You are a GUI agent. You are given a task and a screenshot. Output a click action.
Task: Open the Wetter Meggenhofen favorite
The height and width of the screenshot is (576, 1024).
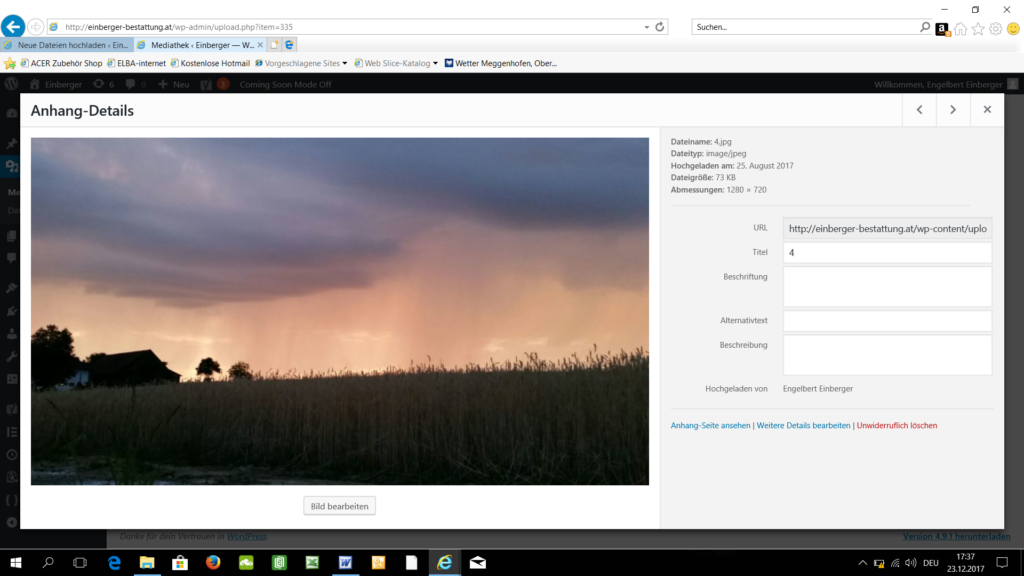coord(501,63)
